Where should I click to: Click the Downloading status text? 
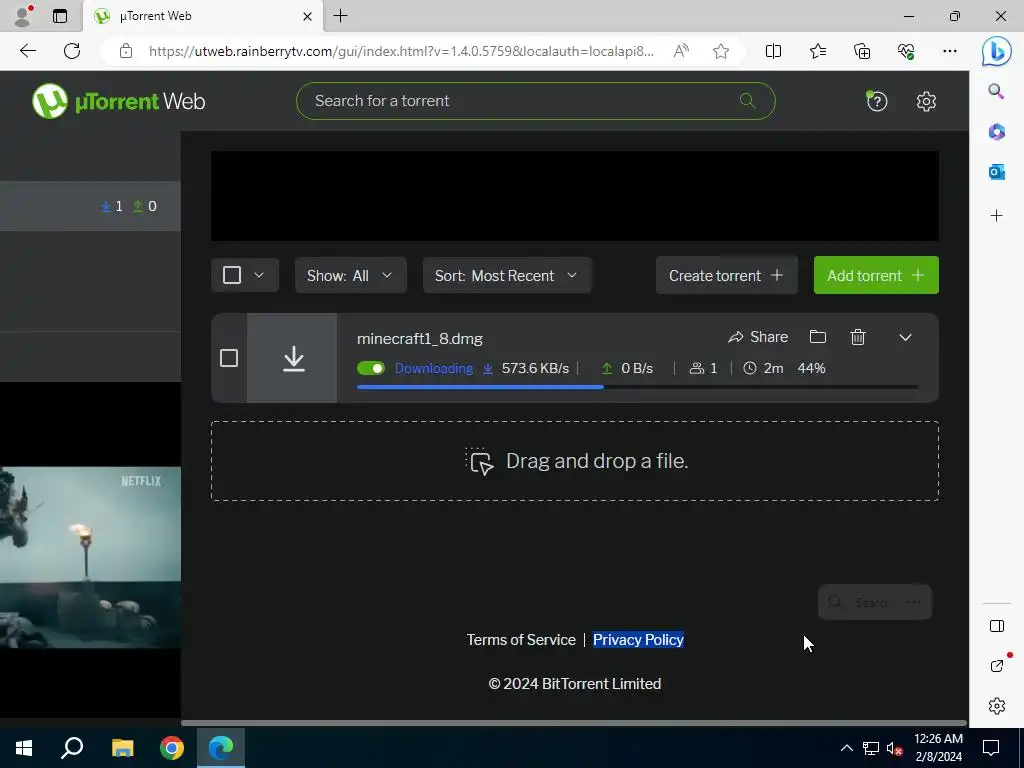[434, 368]
